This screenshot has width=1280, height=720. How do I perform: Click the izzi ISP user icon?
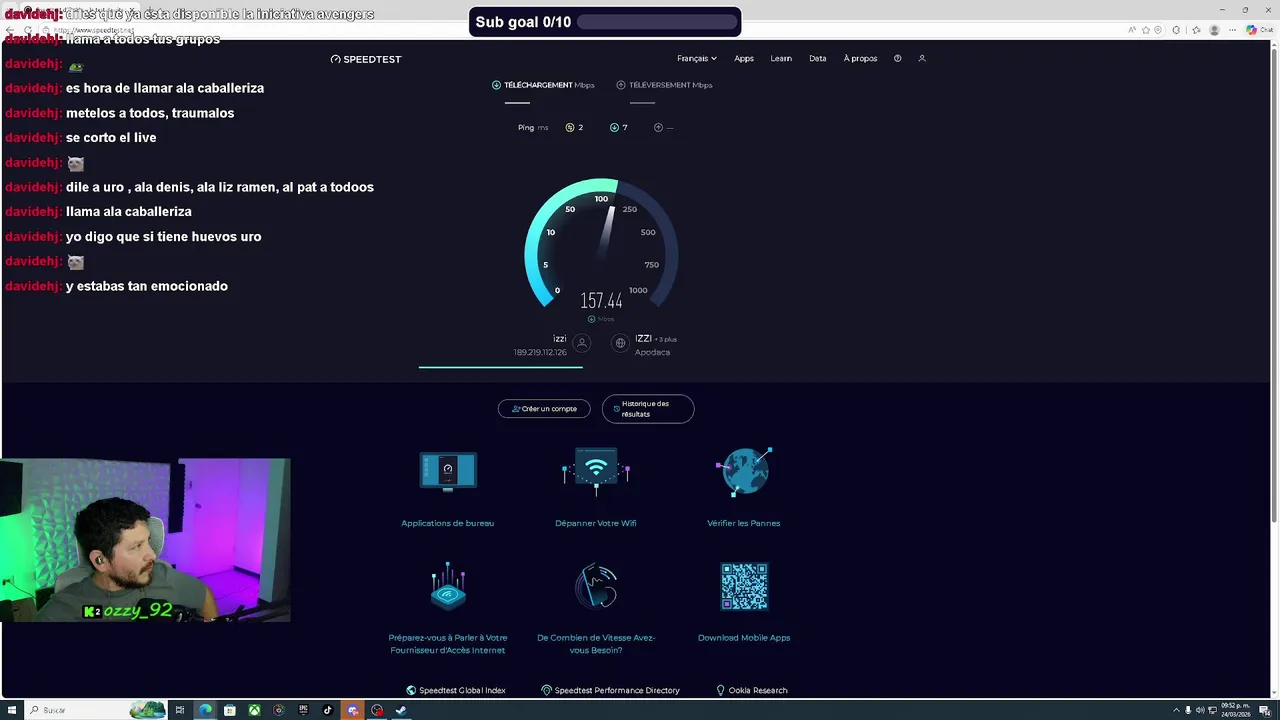582,343
